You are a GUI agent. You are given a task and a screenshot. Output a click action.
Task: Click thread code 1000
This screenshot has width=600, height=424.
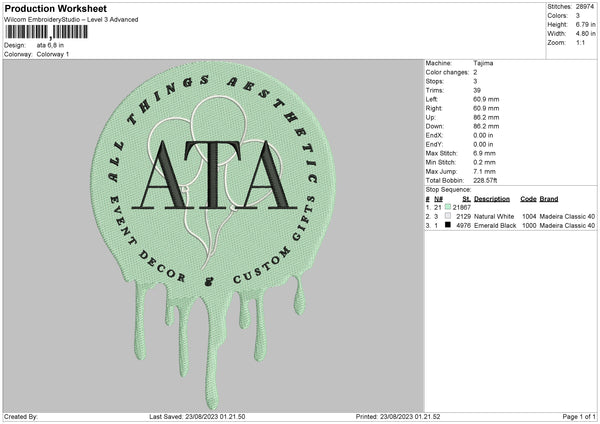(529, 226)
